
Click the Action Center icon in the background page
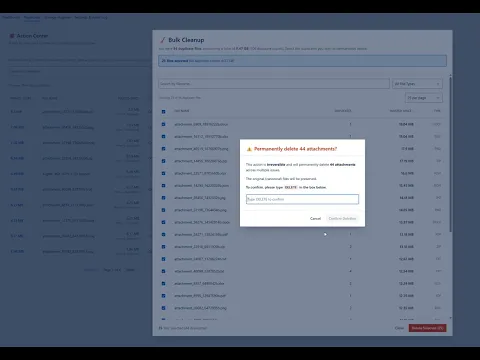pyautogui.click(x=12, y=36)
